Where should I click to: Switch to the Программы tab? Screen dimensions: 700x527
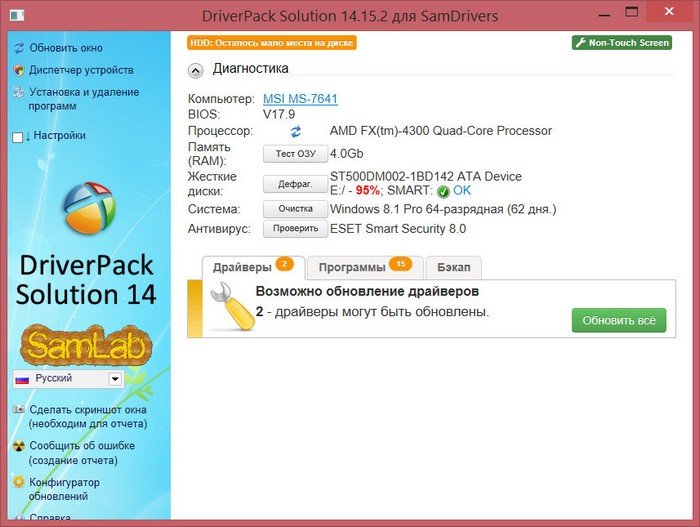point(365,268)
